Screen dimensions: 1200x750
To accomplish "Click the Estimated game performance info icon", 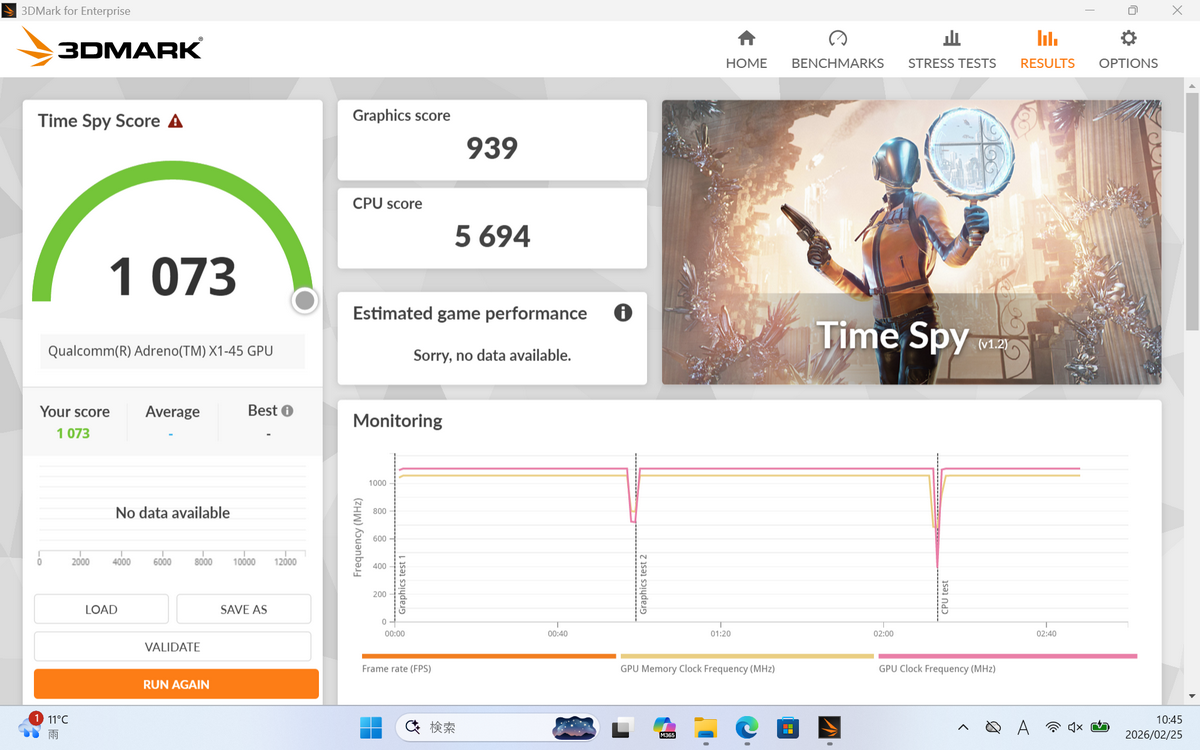I will point(623,313).
